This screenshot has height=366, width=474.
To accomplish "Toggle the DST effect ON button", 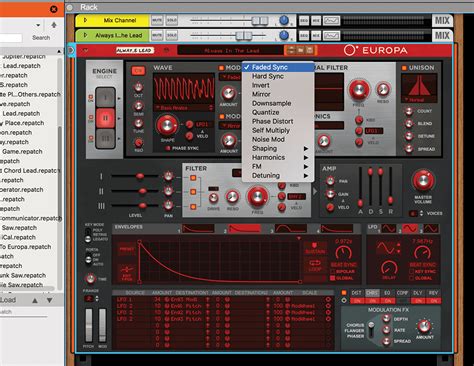I will point(357,301).
